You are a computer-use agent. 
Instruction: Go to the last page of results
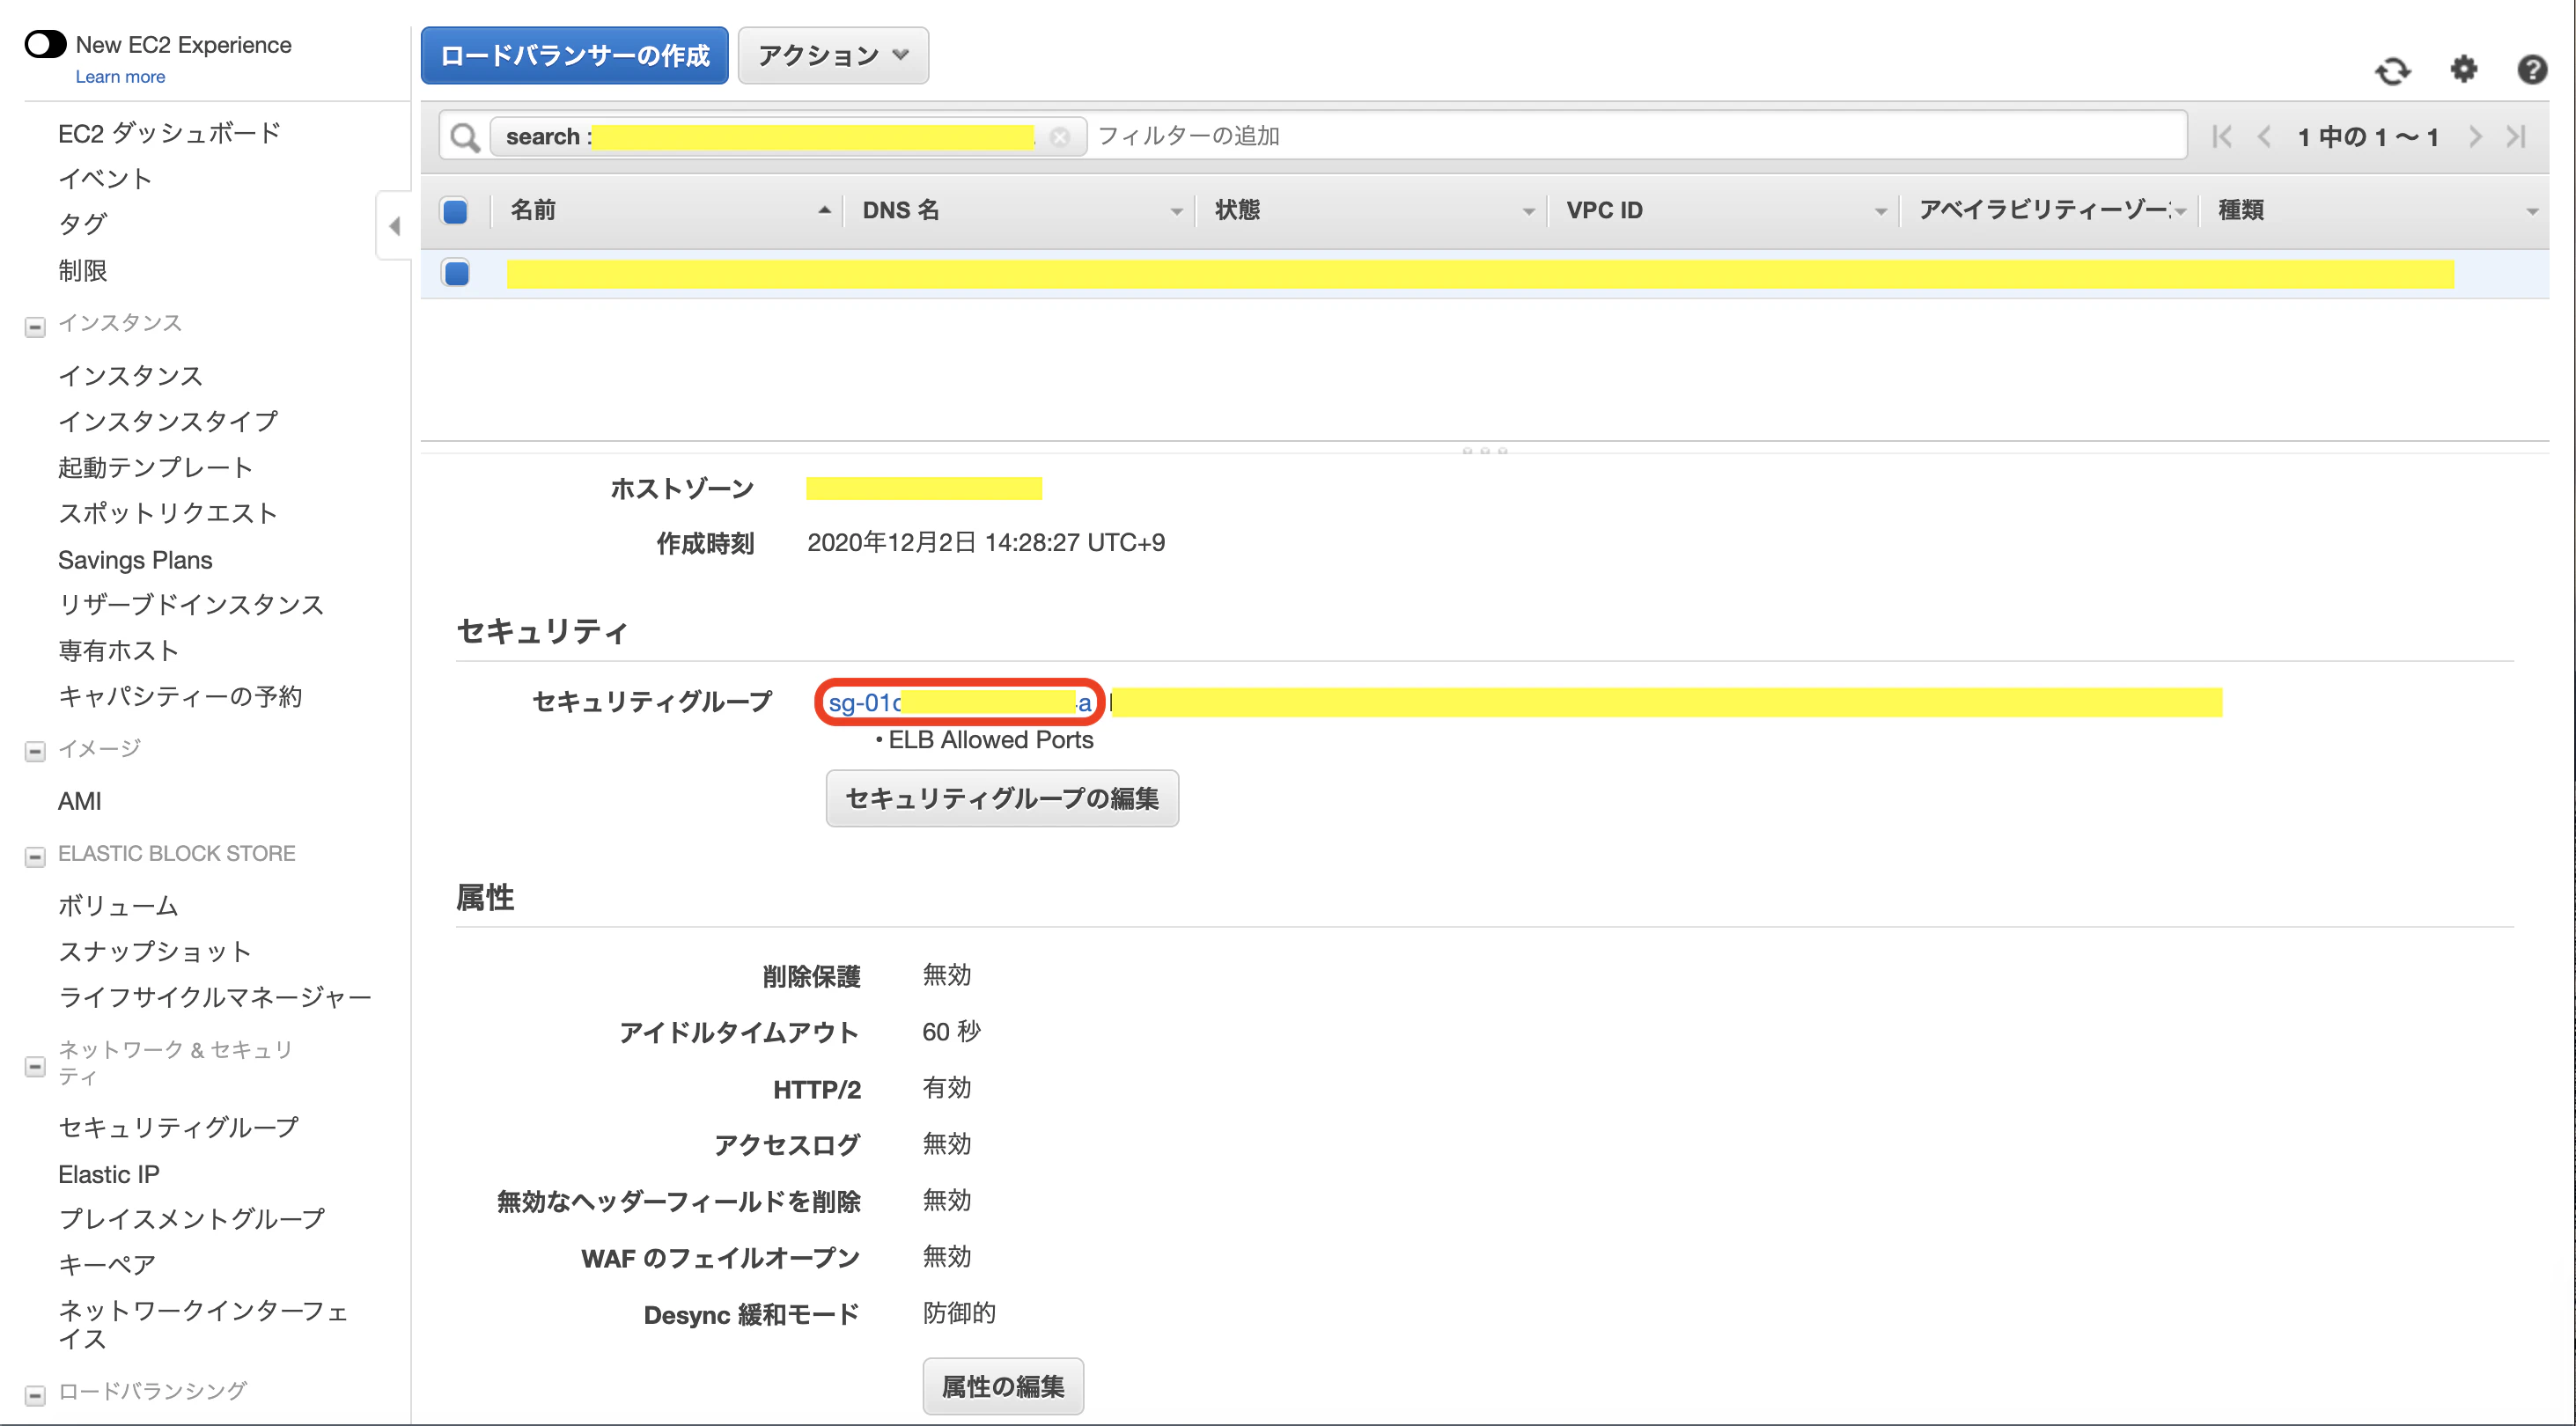click(2517, 136)
